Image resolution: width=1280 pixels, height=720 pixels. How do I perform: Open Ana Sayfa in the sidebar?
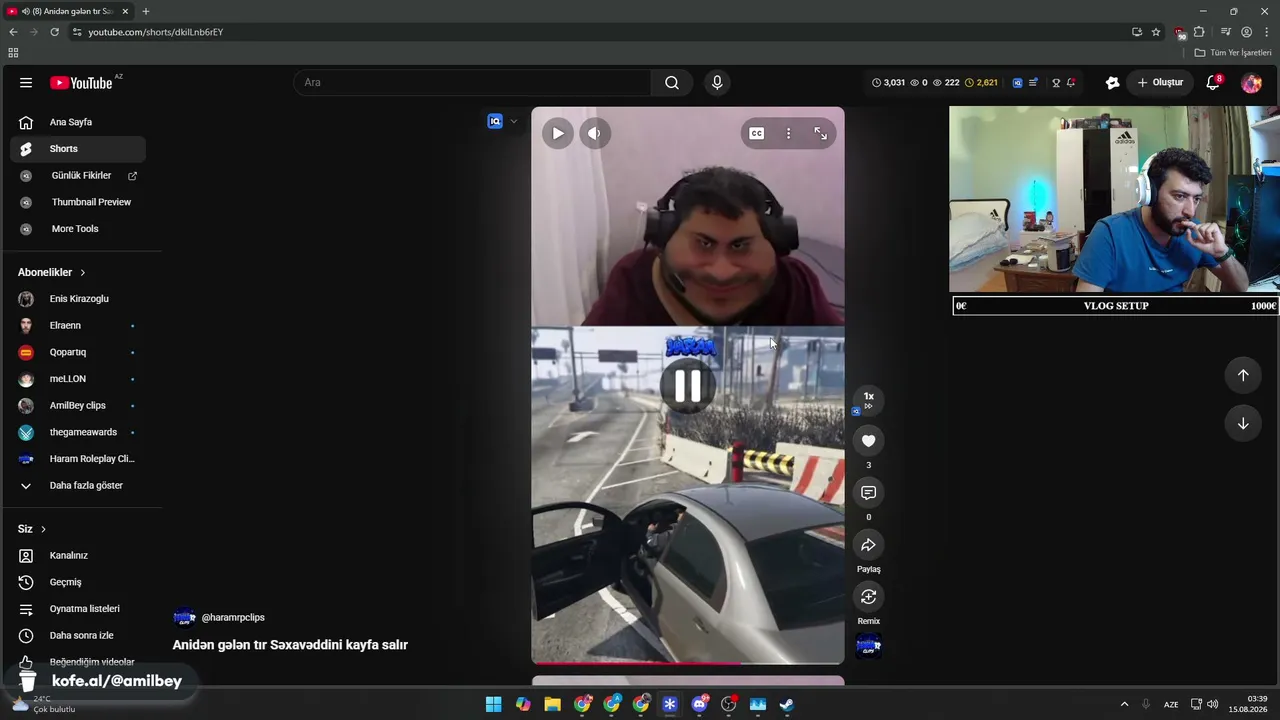78,122
